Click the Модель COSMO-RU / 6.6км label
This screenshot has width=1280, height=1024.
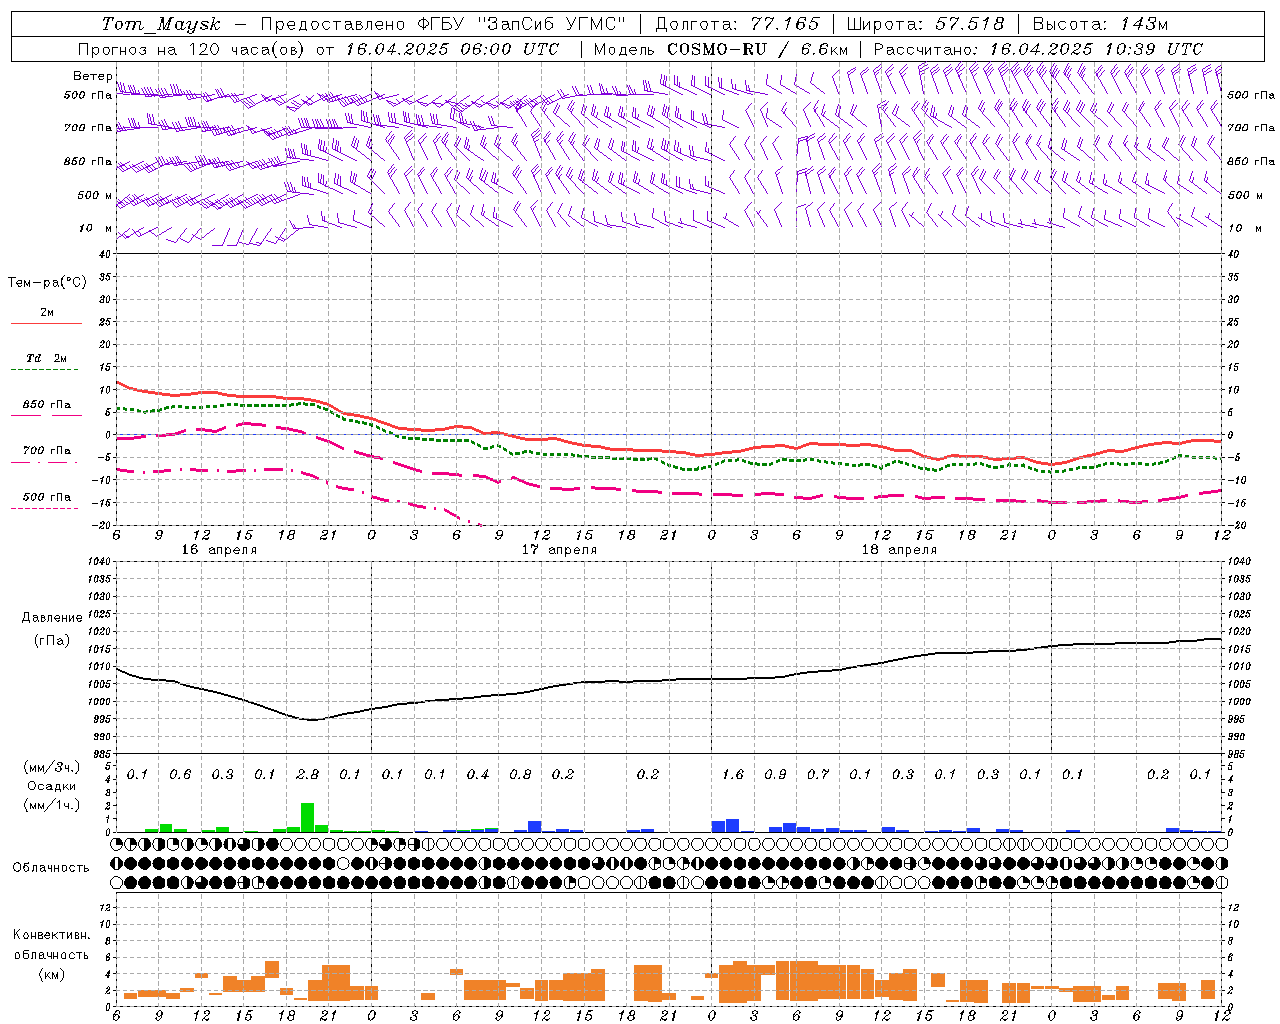[721, 49]
